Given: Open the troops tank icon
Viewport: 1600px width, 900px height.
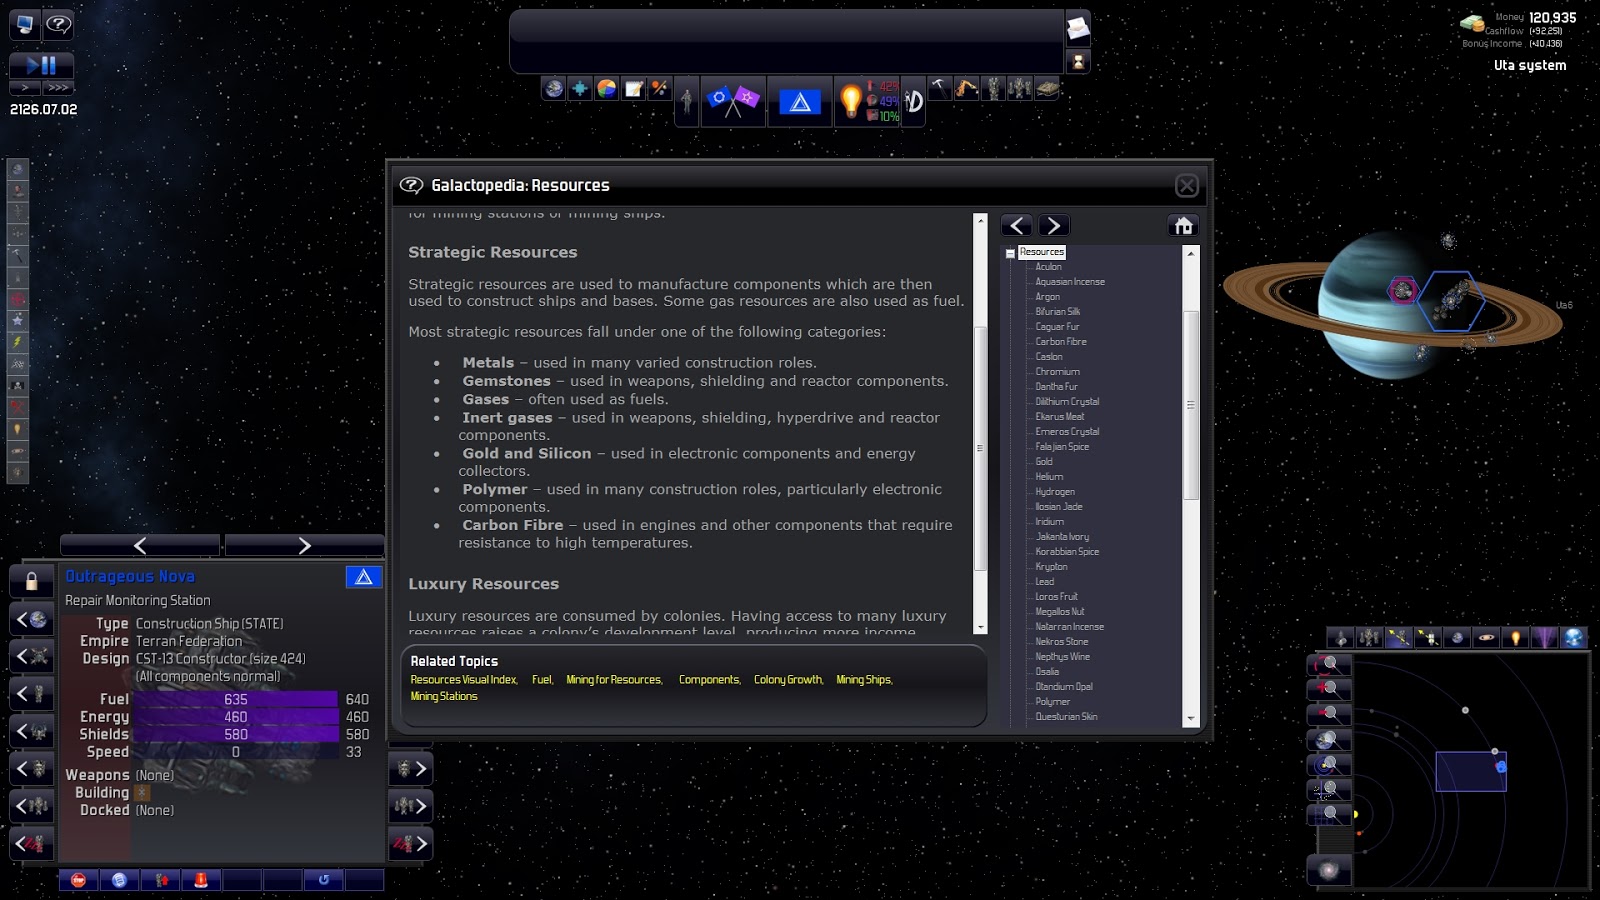Looking at the screenshot, I should tap(1047, 89).
